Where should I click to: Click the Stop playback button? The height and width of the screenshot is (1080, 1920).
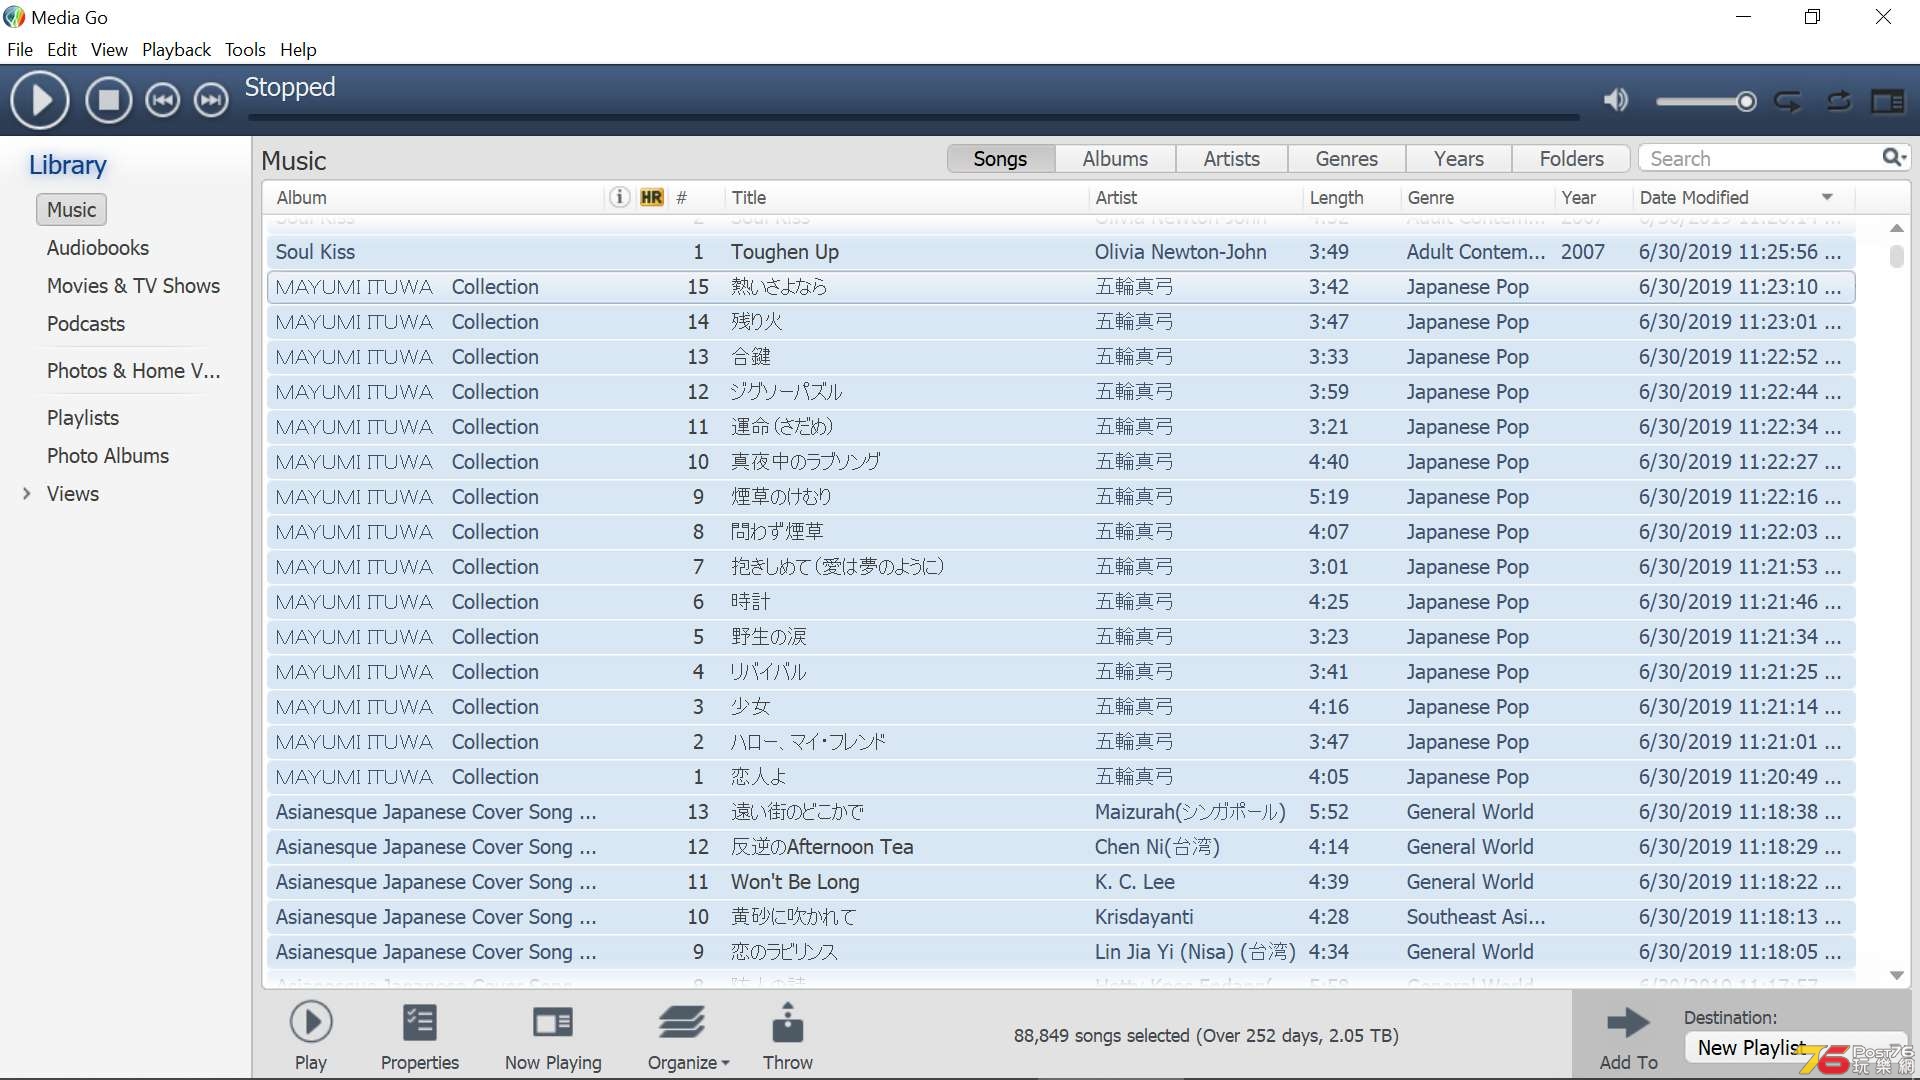coord(108,101)
